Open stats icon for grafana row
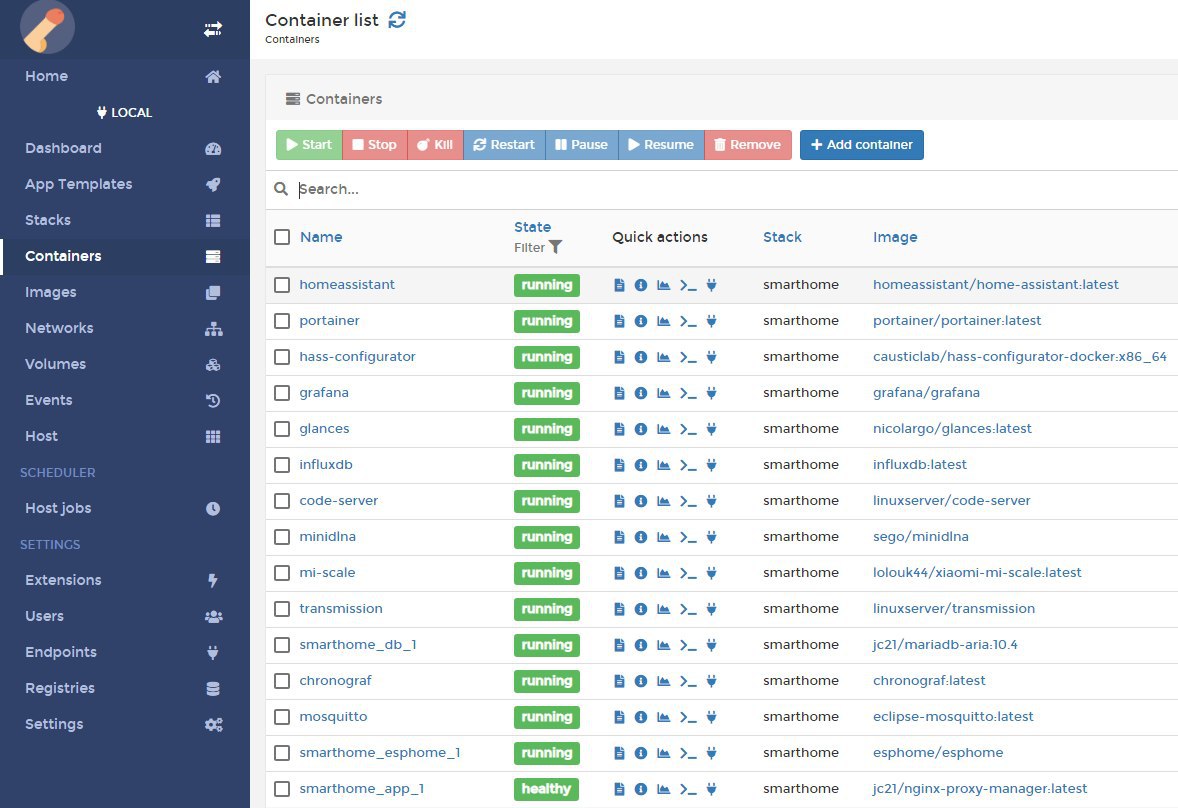Viewport: 1178px width, 808px height. 663,393
